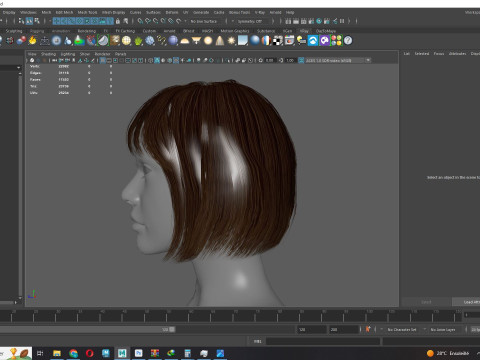Click the glowing sphere light shelf icon
This screenshot has height=360, width=480.
pyautogui.click(x=208, y=41)
